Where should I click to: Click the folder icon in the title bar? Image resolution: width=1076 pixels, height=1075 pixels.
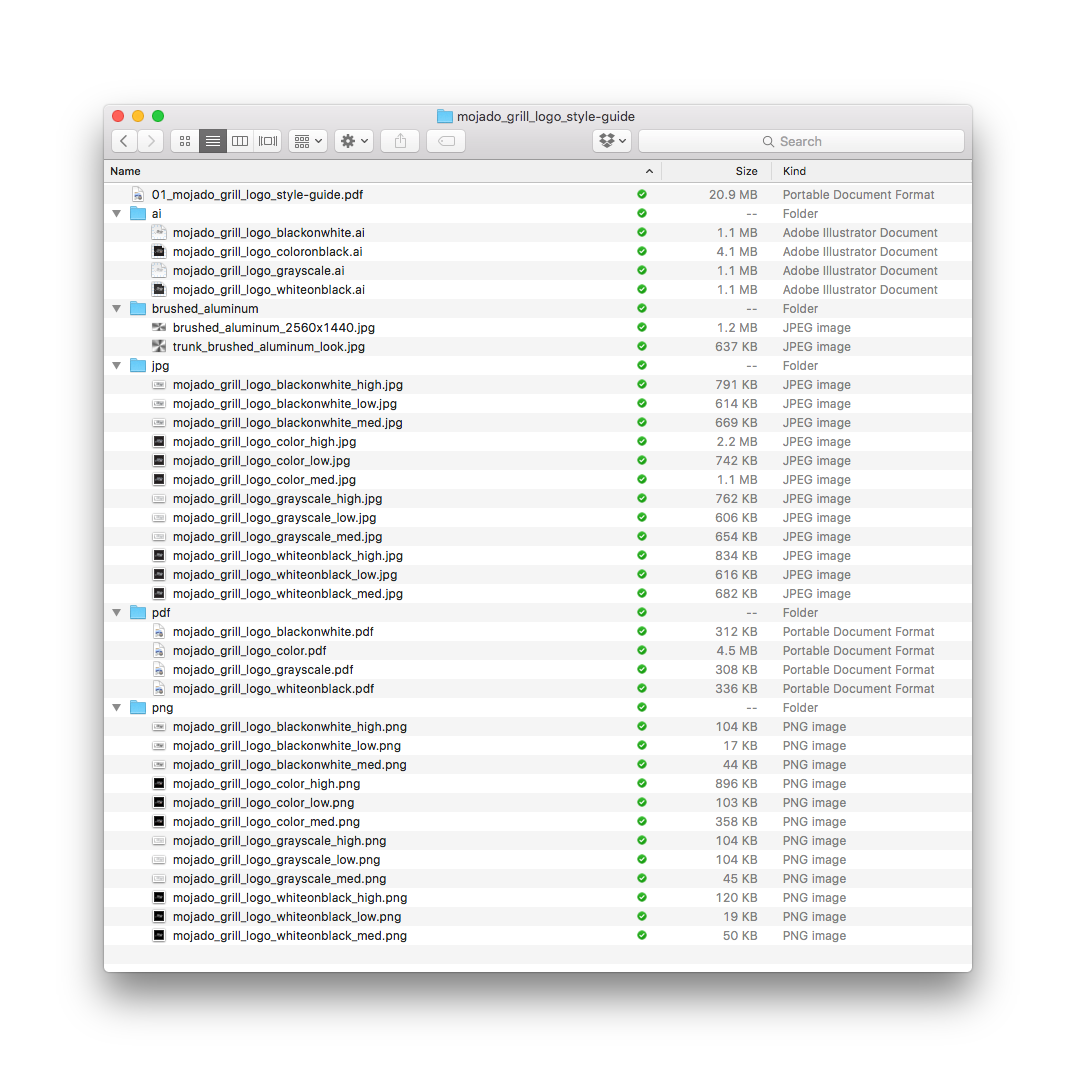click(445, 117)
